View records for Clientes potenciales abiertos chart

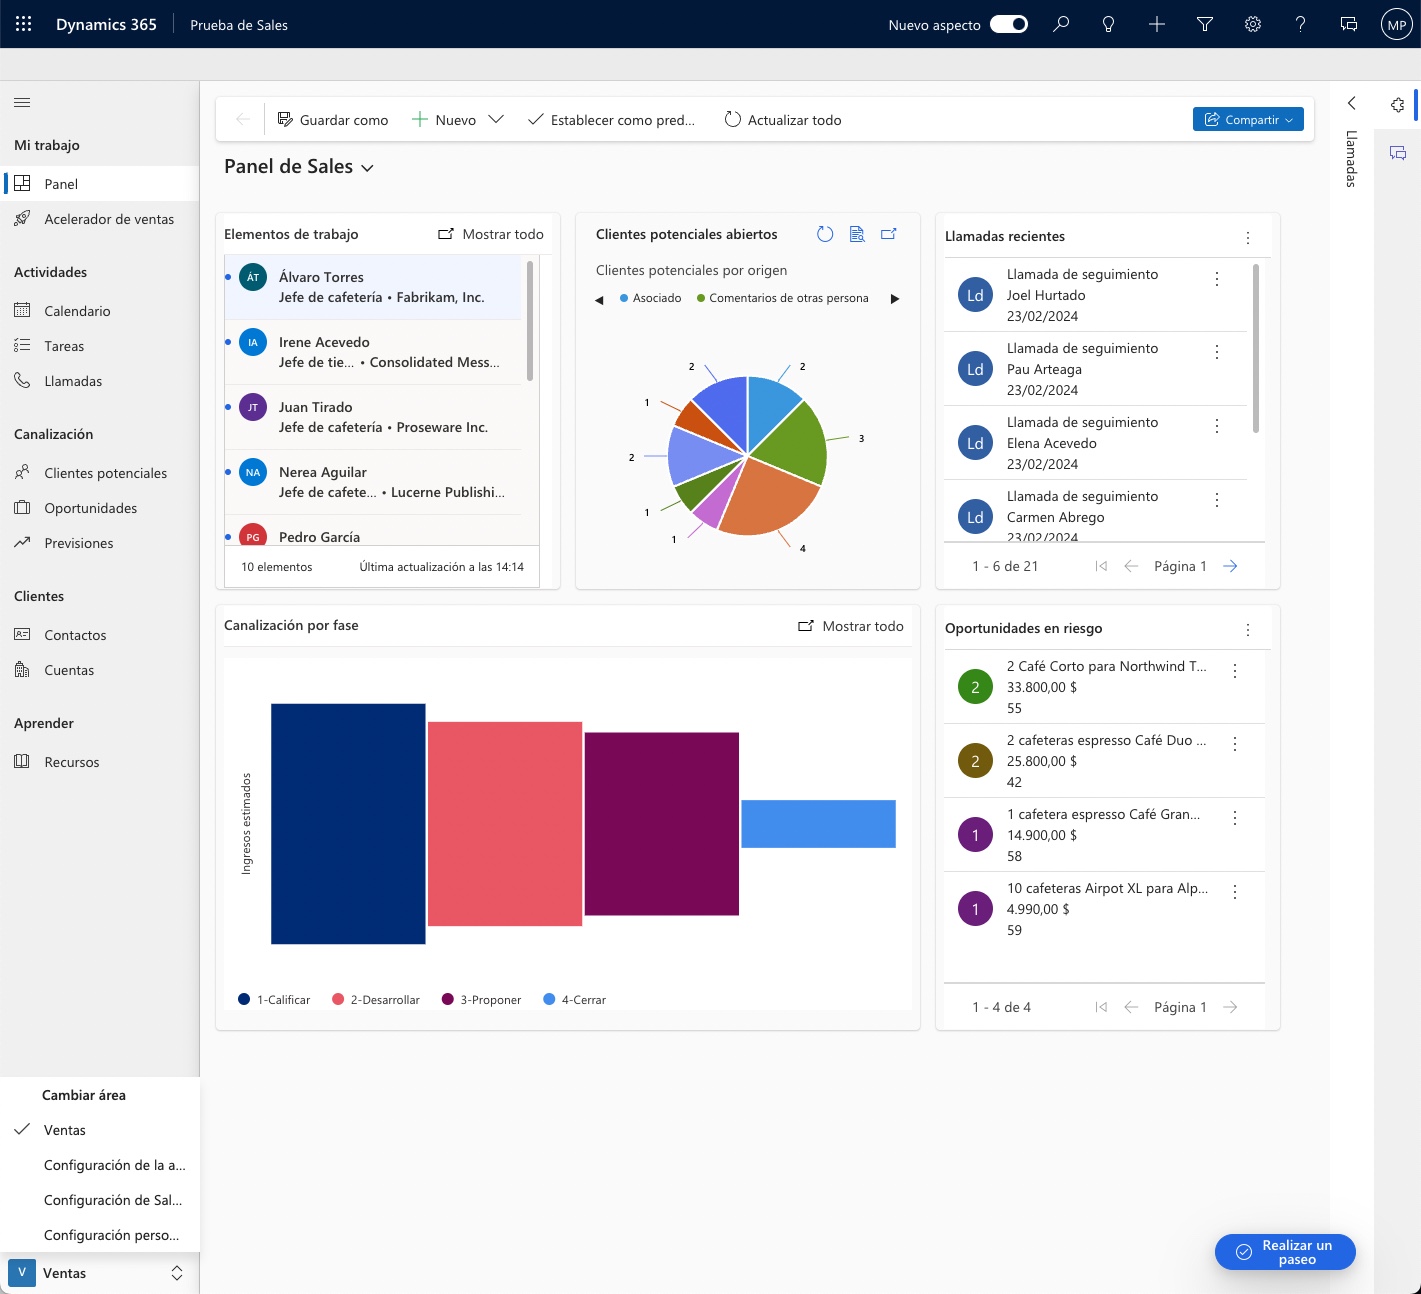tap(857, 234)
